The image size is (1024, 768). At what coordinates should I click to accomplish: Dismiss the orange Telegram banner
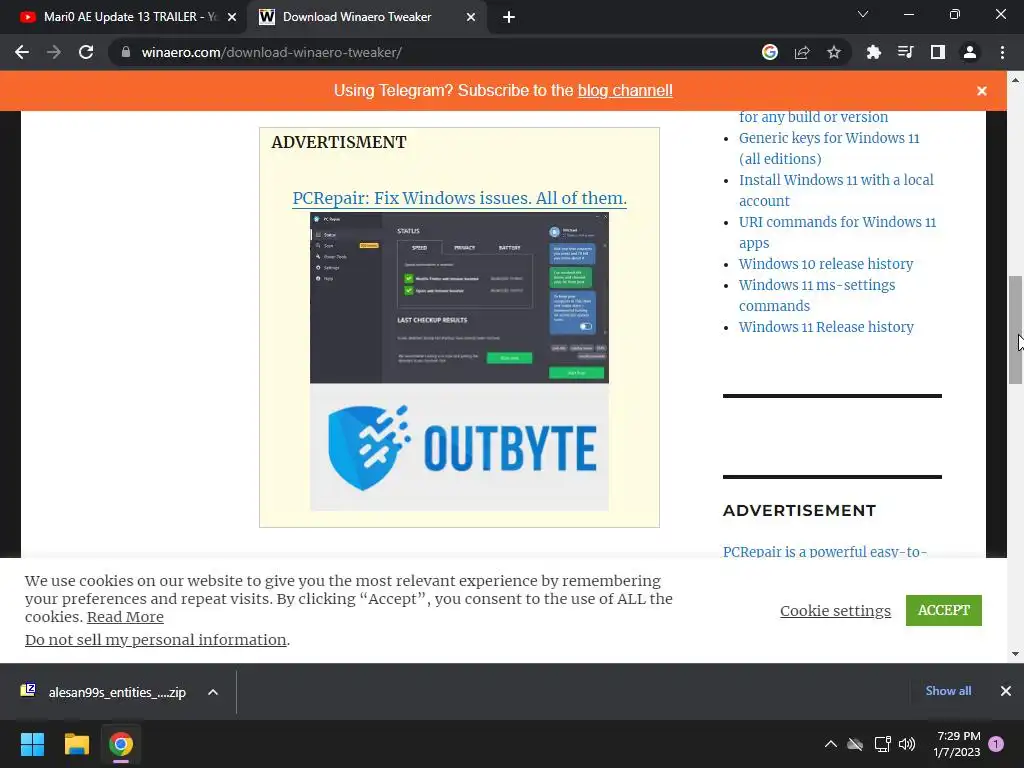pos(982,91)
